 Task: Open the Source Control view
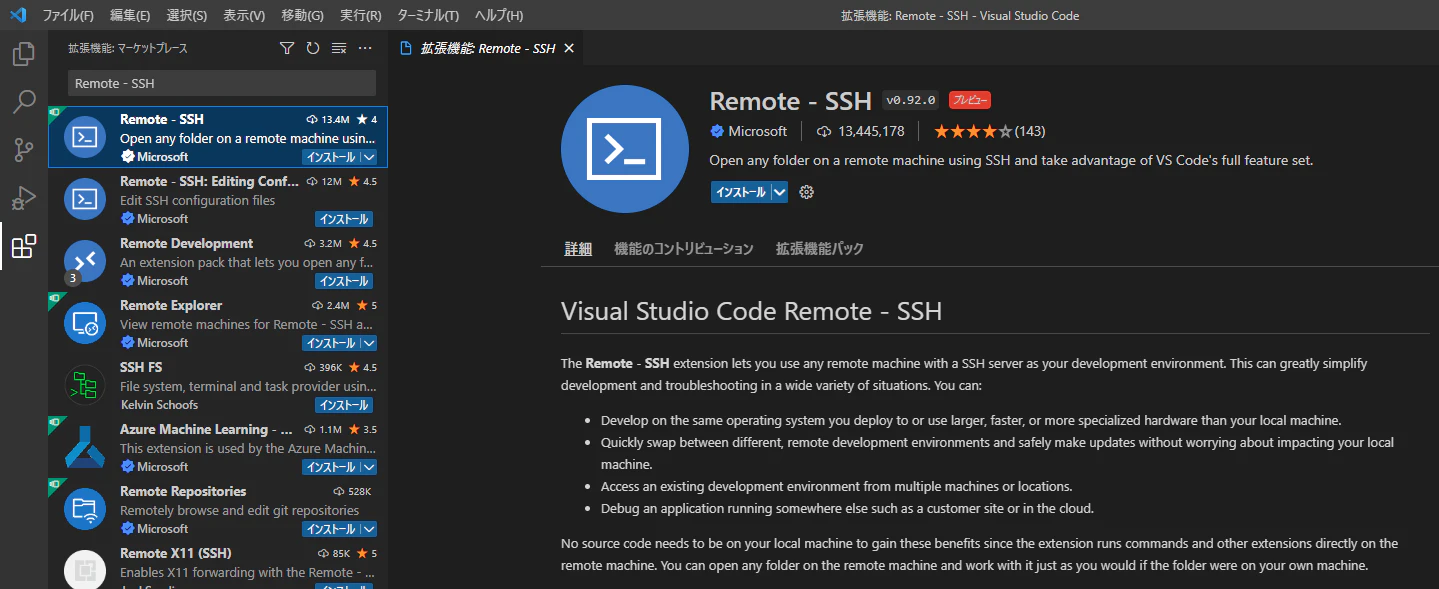24,150
